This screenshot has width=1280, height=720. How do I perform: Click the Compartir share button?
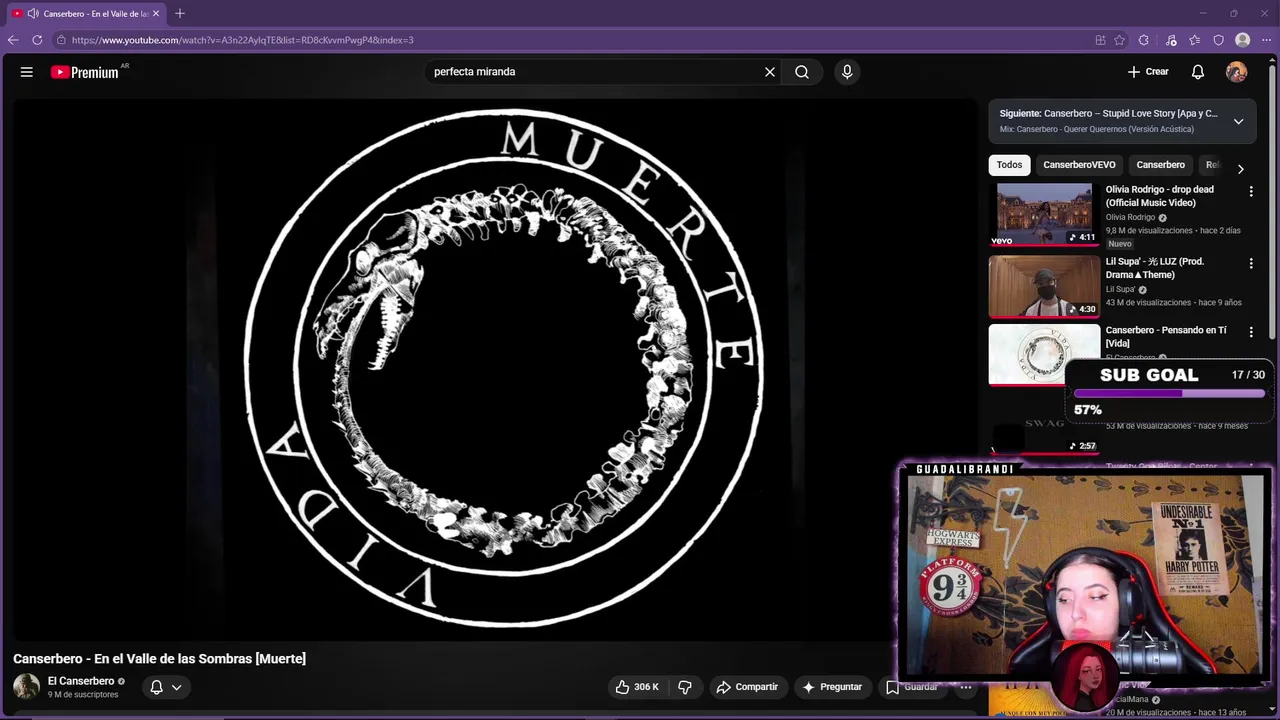point(747,687)
